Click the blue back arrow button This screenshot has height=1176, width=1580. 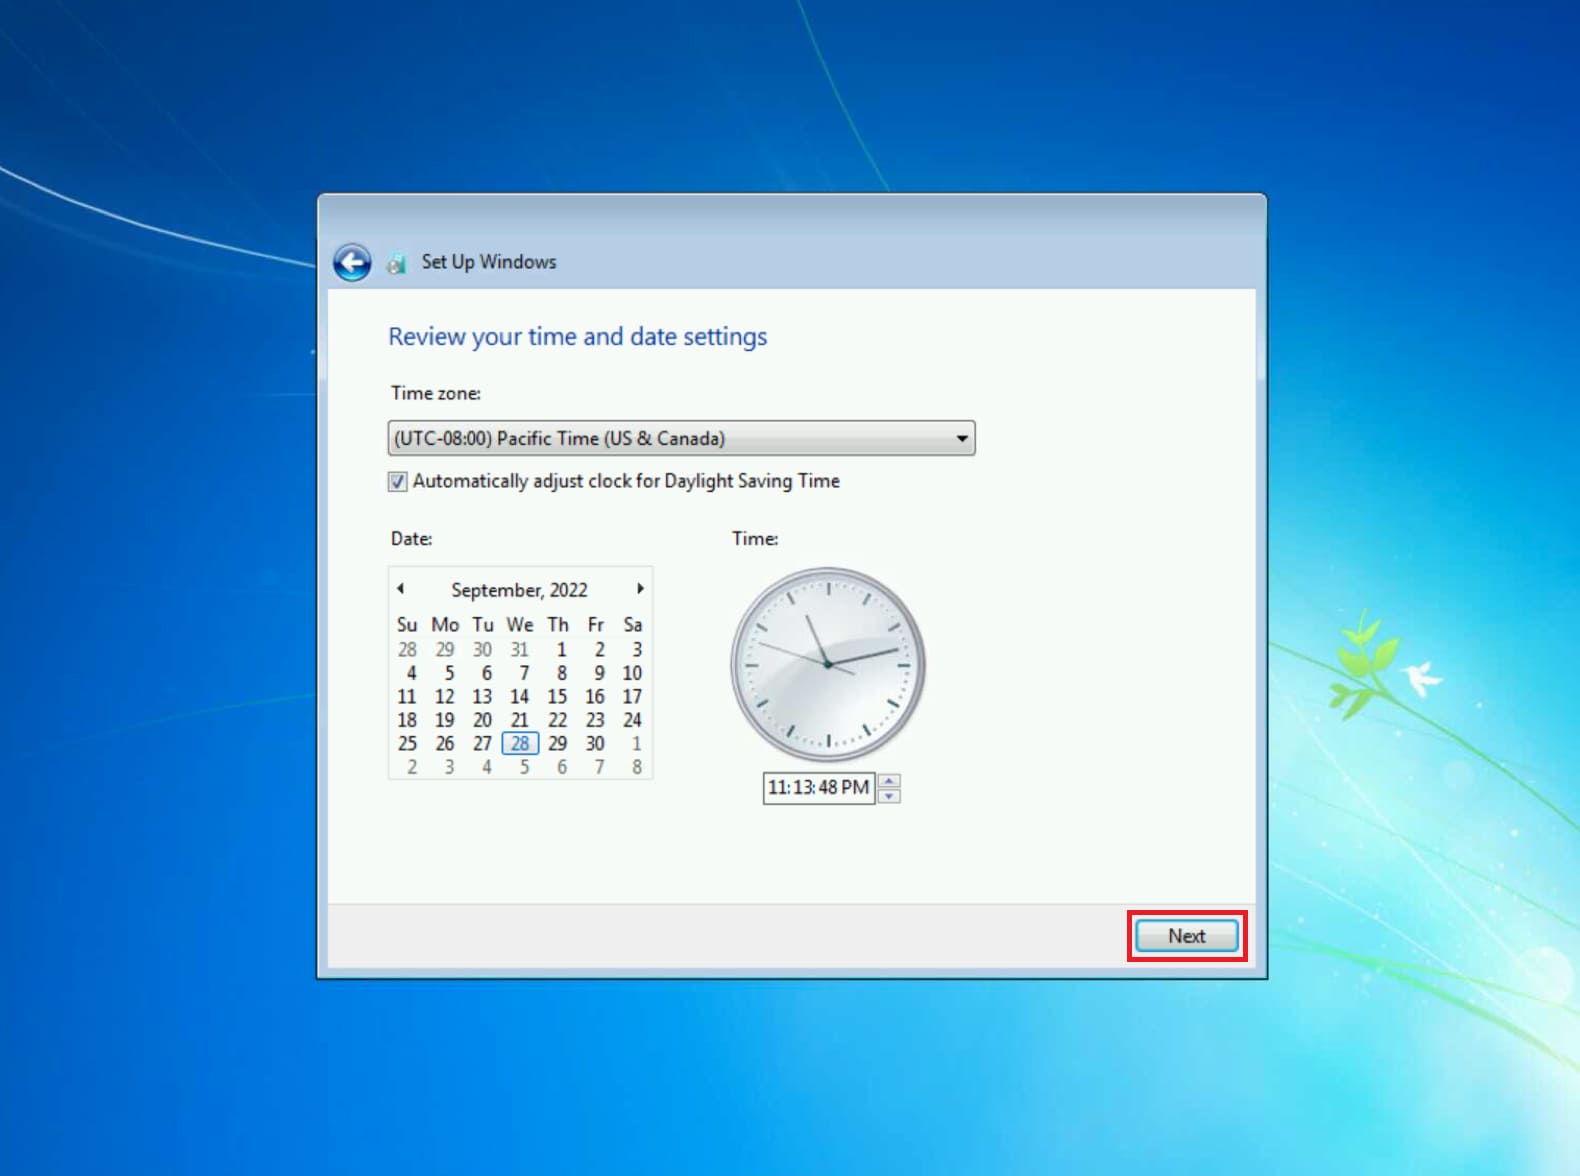click(x=352, y=262)
